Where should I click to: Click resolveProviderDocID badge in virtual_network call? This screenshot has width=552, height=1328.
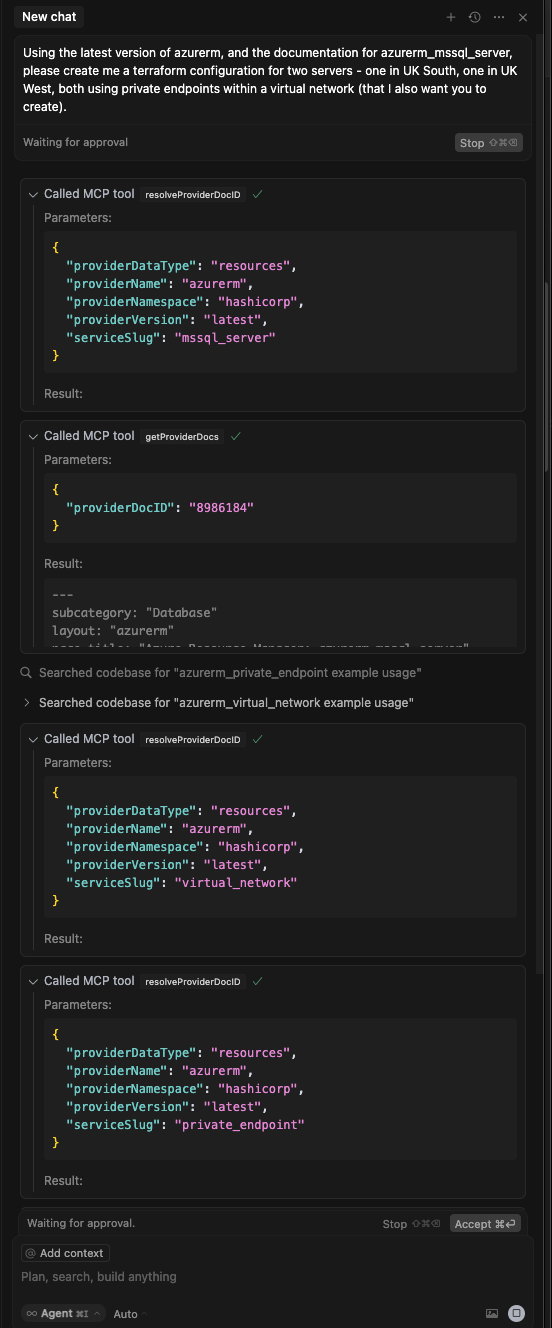[193, 740]
